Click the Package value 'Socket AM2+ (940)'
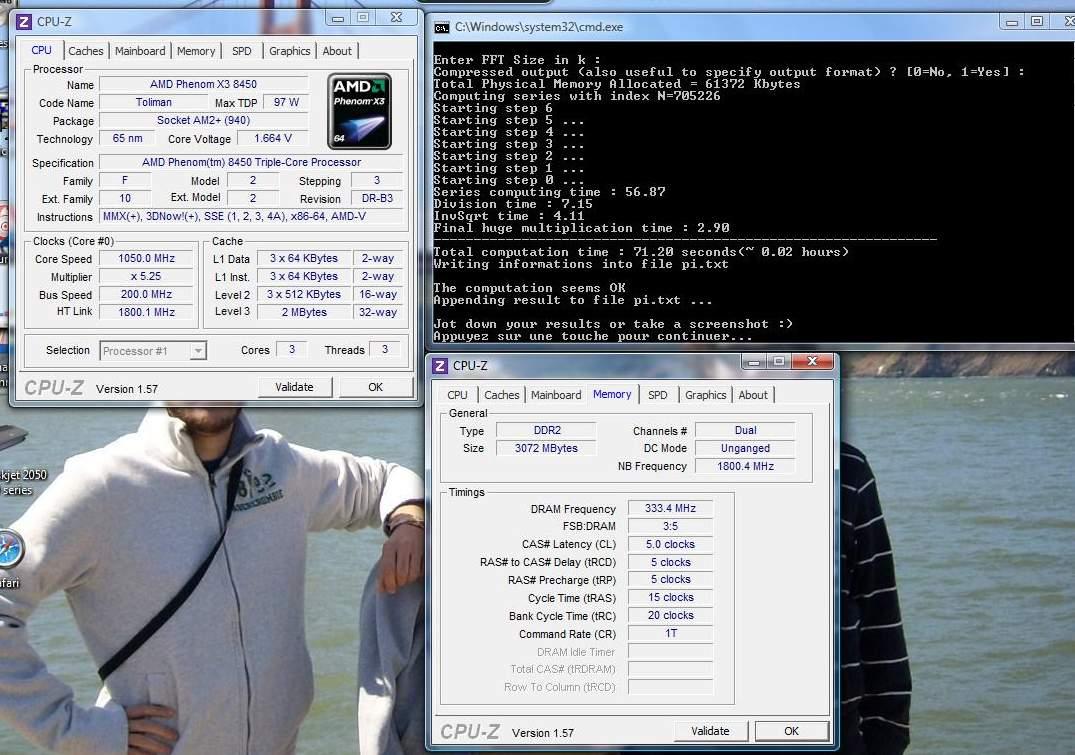The image size is (1075, 755). [x=204, y=121]
